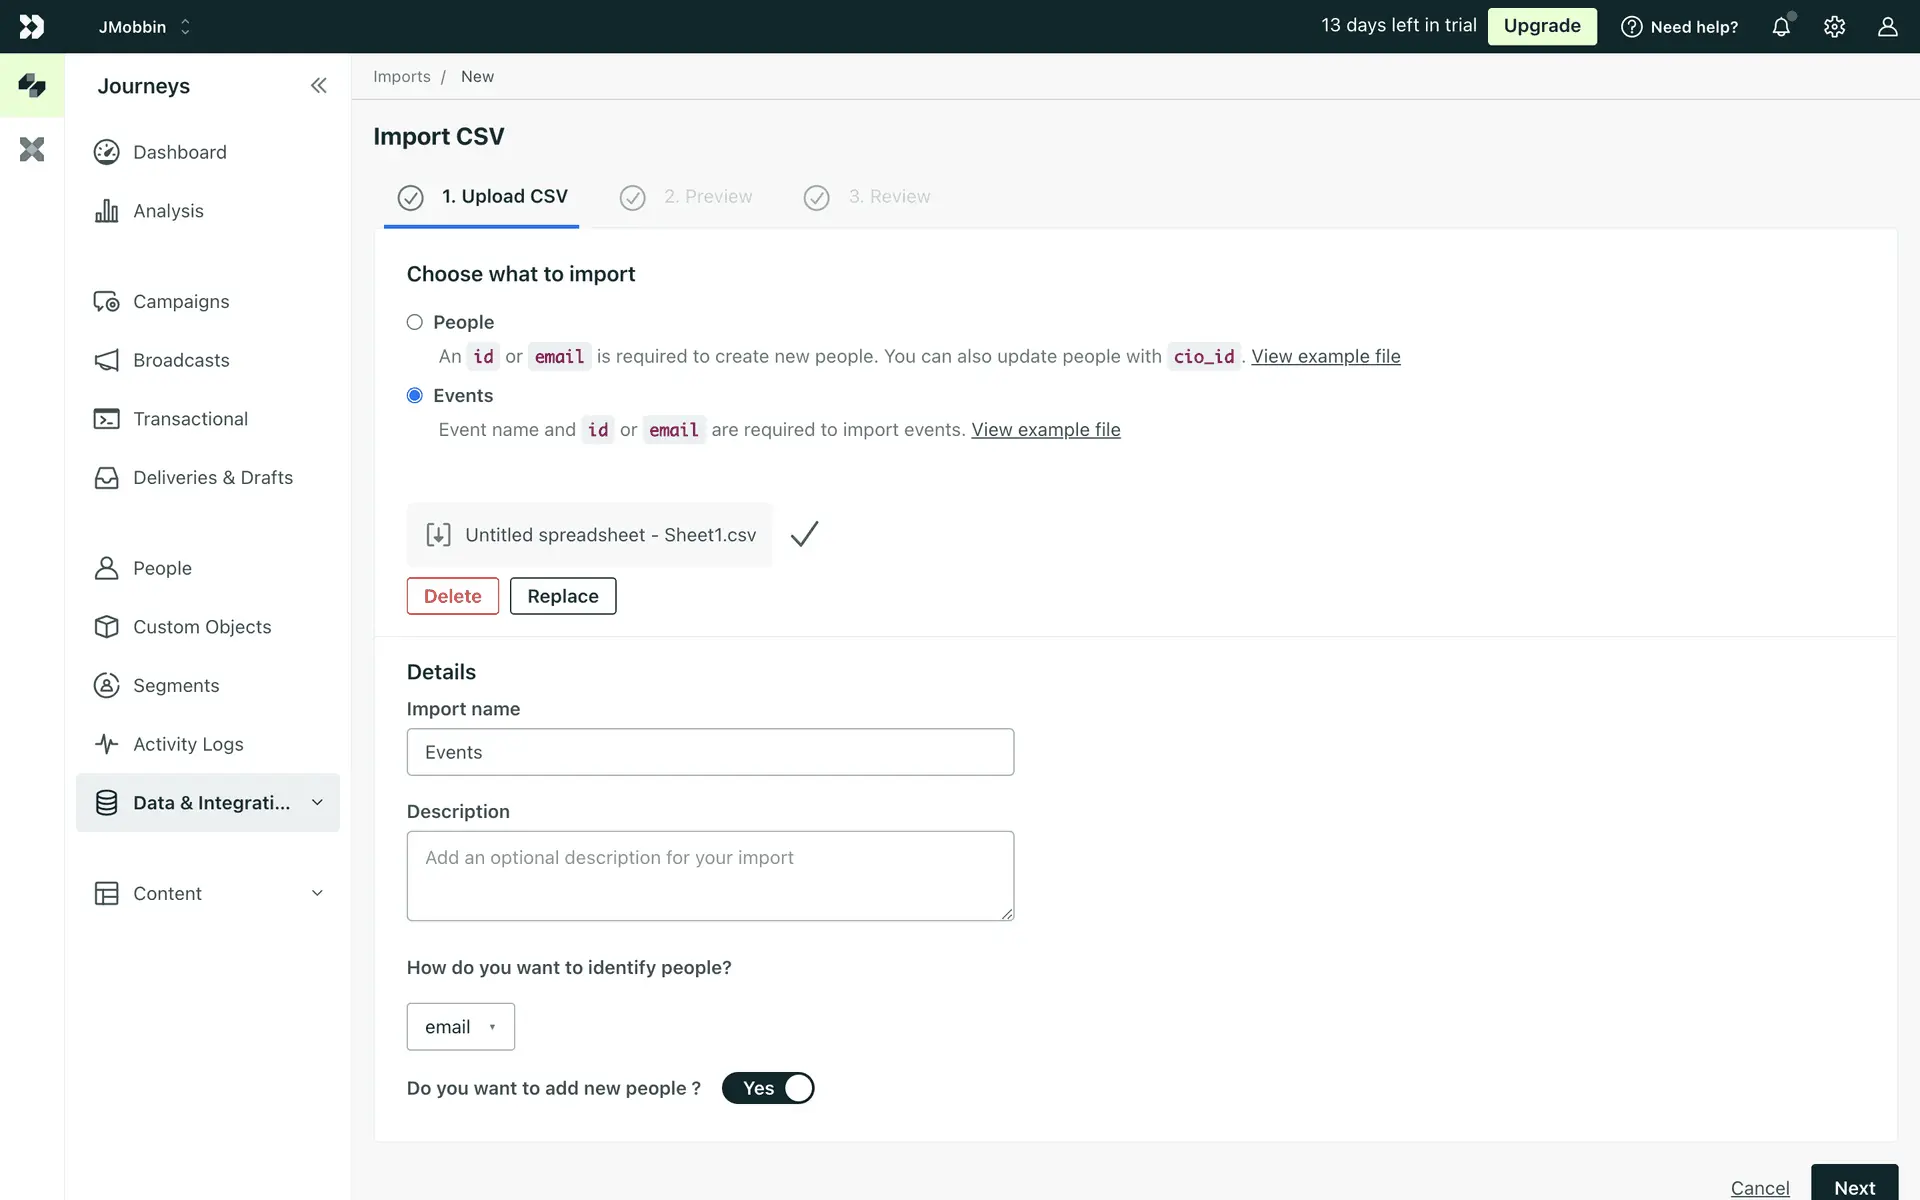Open Custom Objects section

coord(202,627)
